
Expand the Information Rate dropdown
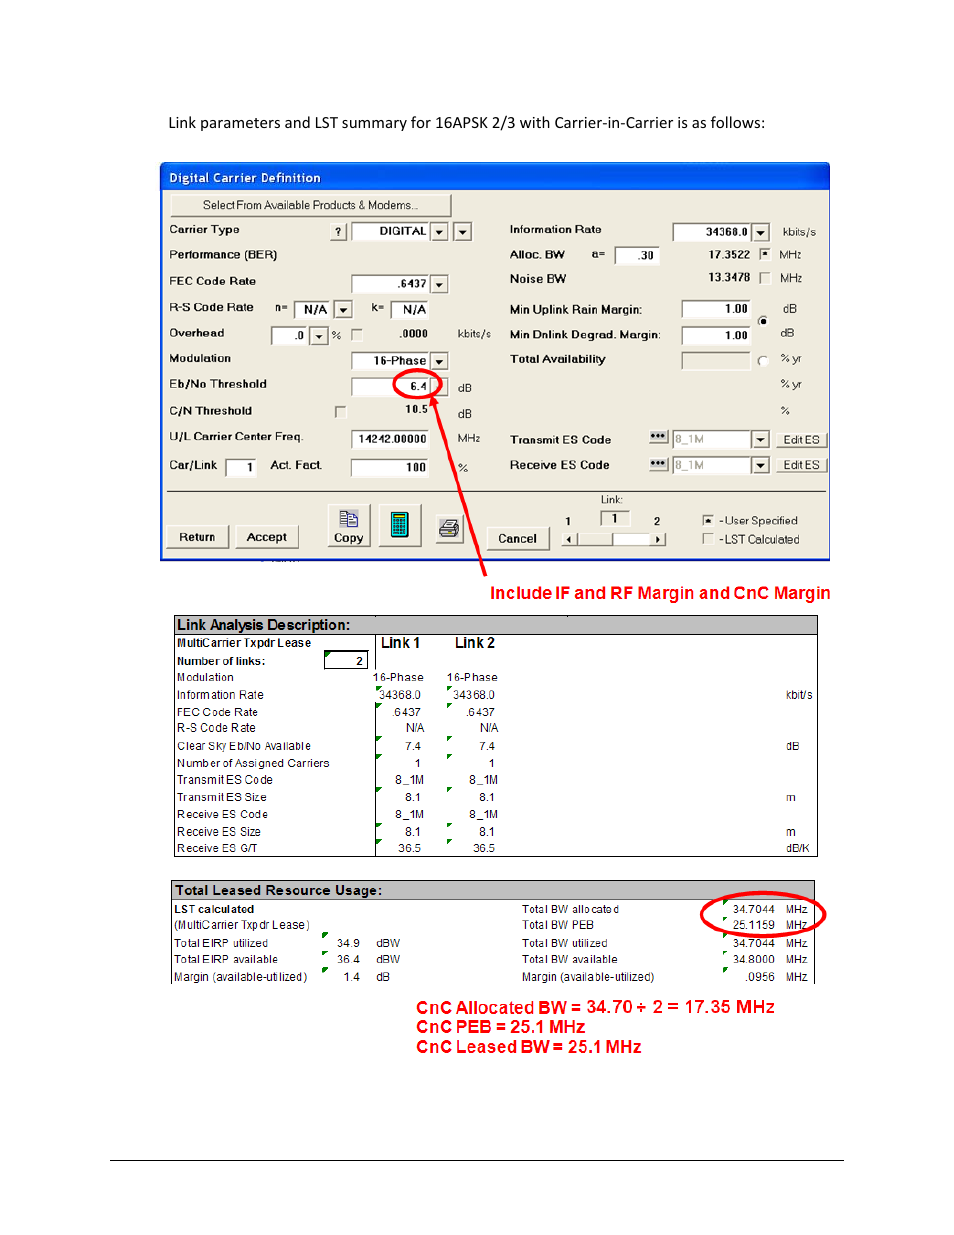[x=761, y=233]
